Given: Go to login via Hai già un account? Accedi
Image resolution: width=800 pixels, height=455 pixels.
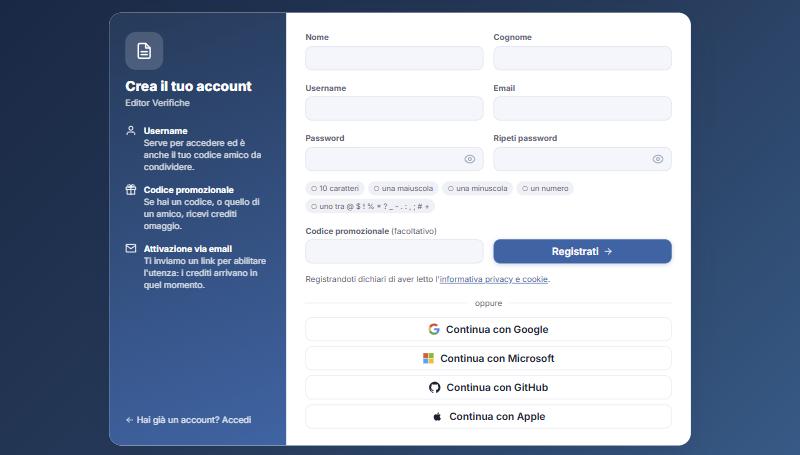Looking at the screenshot, I should pos(188,420).
